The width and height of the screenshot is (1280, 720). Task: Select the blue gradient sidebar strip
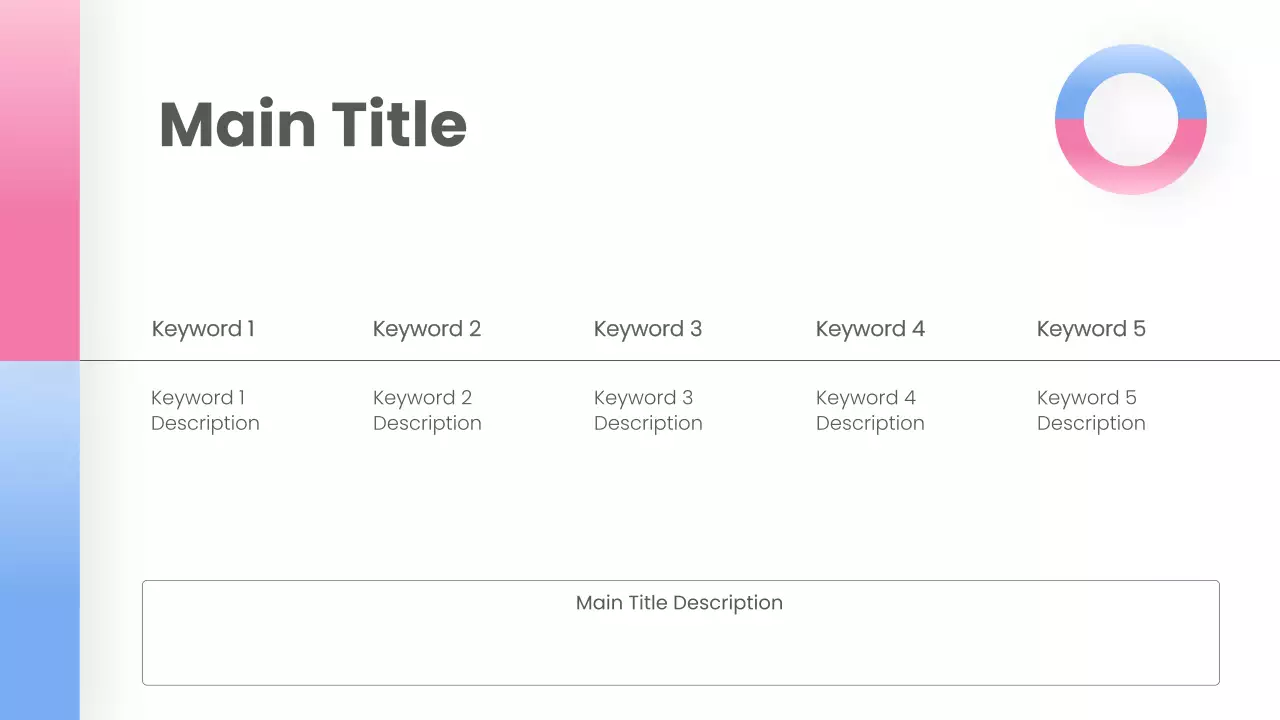tap(39, 540)
